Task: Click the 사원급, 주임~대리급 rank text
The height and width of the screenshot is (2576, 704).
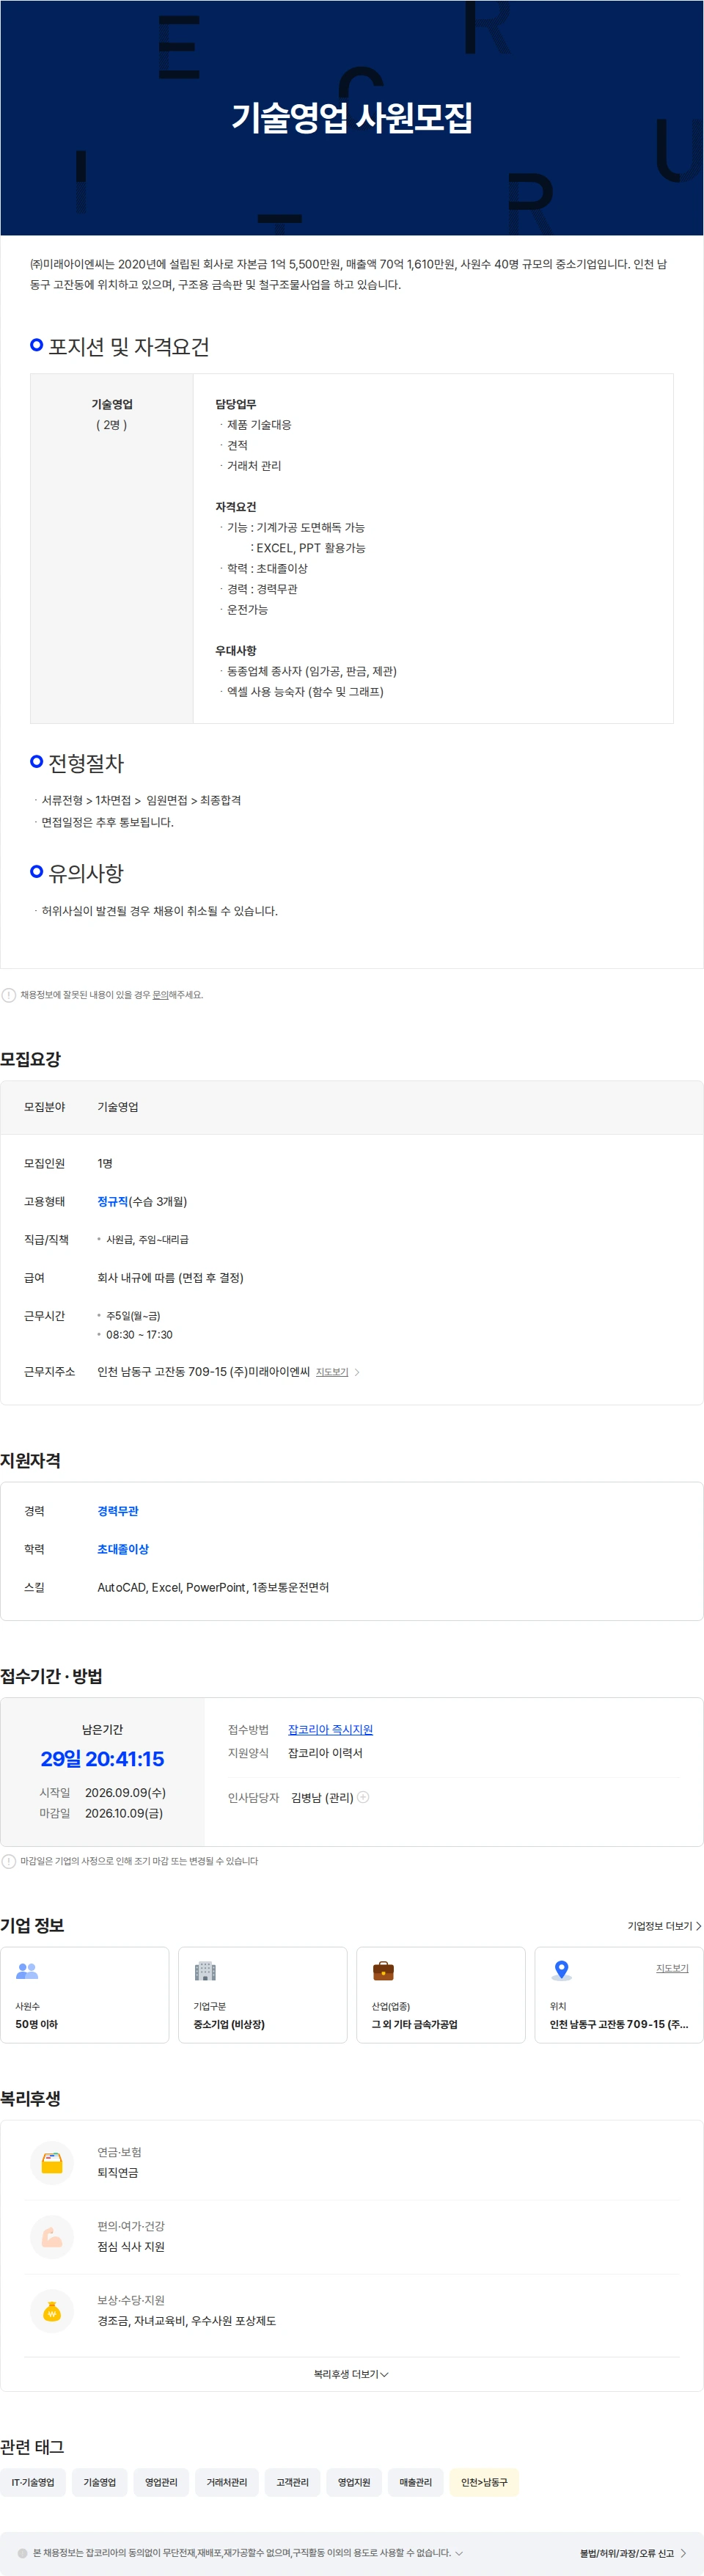Action: click(147, 1239)
